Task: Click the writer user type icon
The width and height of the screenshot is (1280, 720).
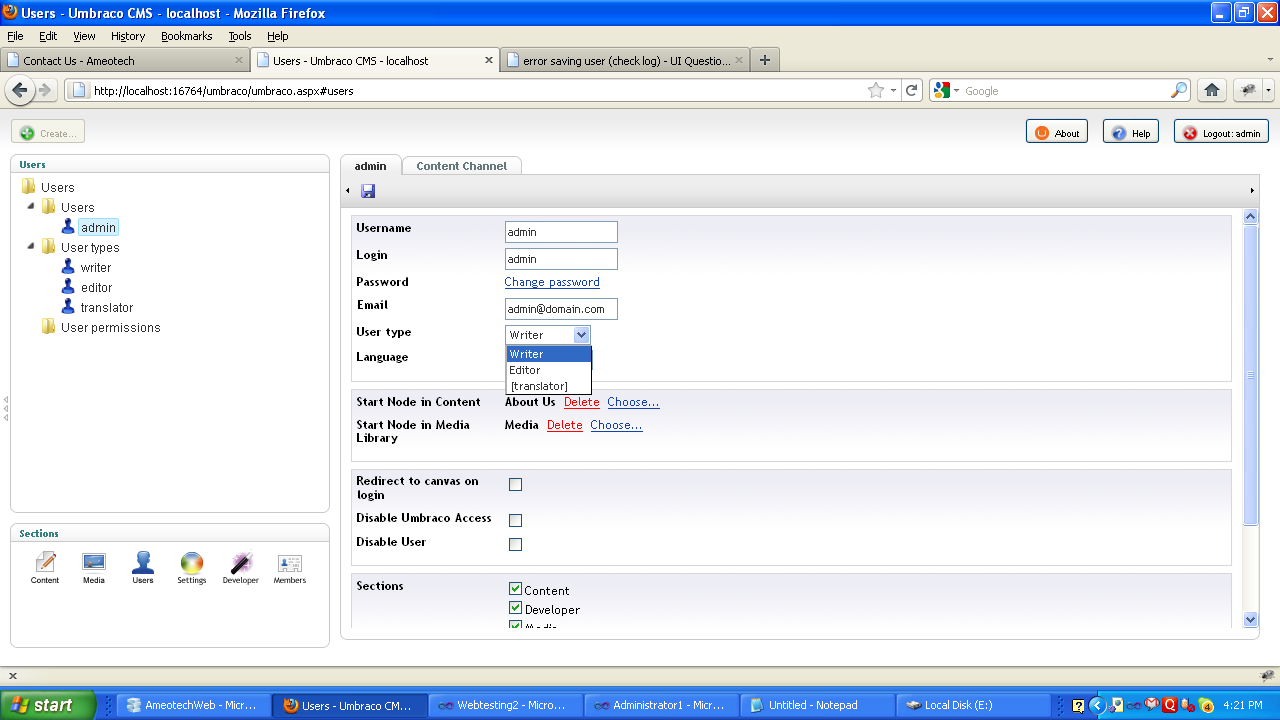Action: tap(68, 267)
